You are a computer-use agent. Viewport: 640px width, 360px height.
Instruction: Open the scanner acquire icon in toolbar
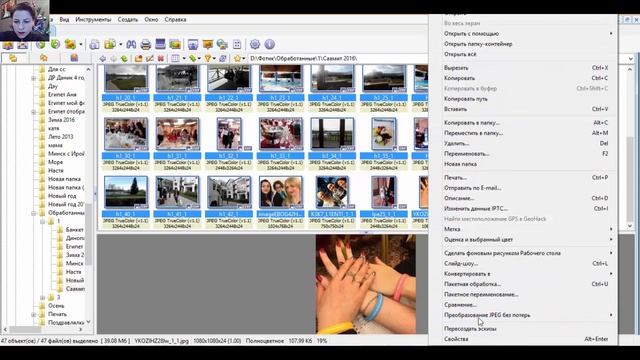tap(160, 44)
